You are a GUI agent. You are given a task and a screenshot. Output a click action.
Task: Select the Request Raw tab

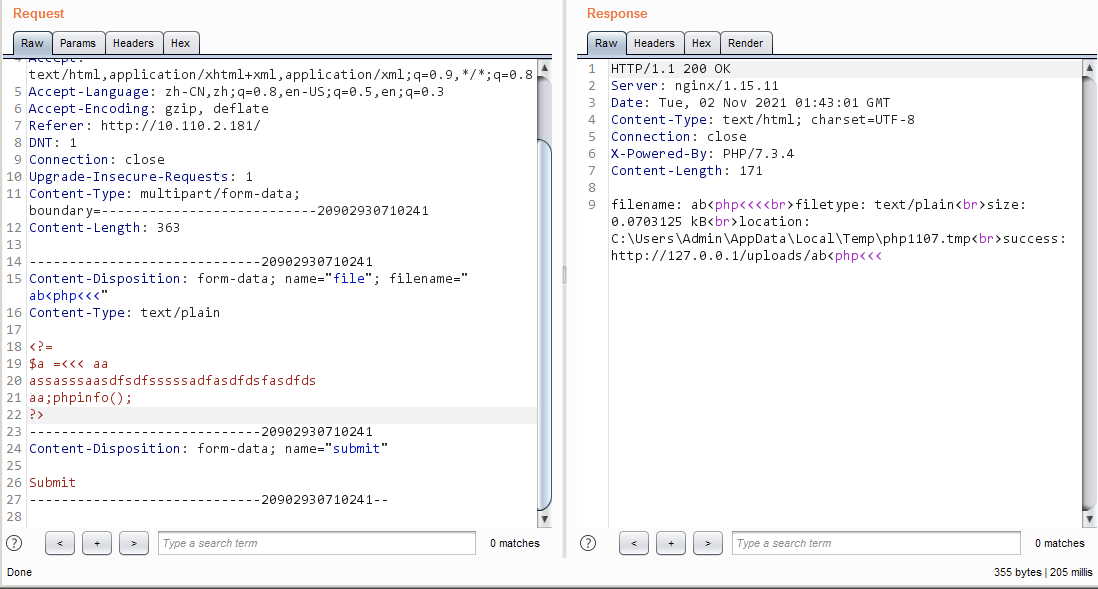32,43
